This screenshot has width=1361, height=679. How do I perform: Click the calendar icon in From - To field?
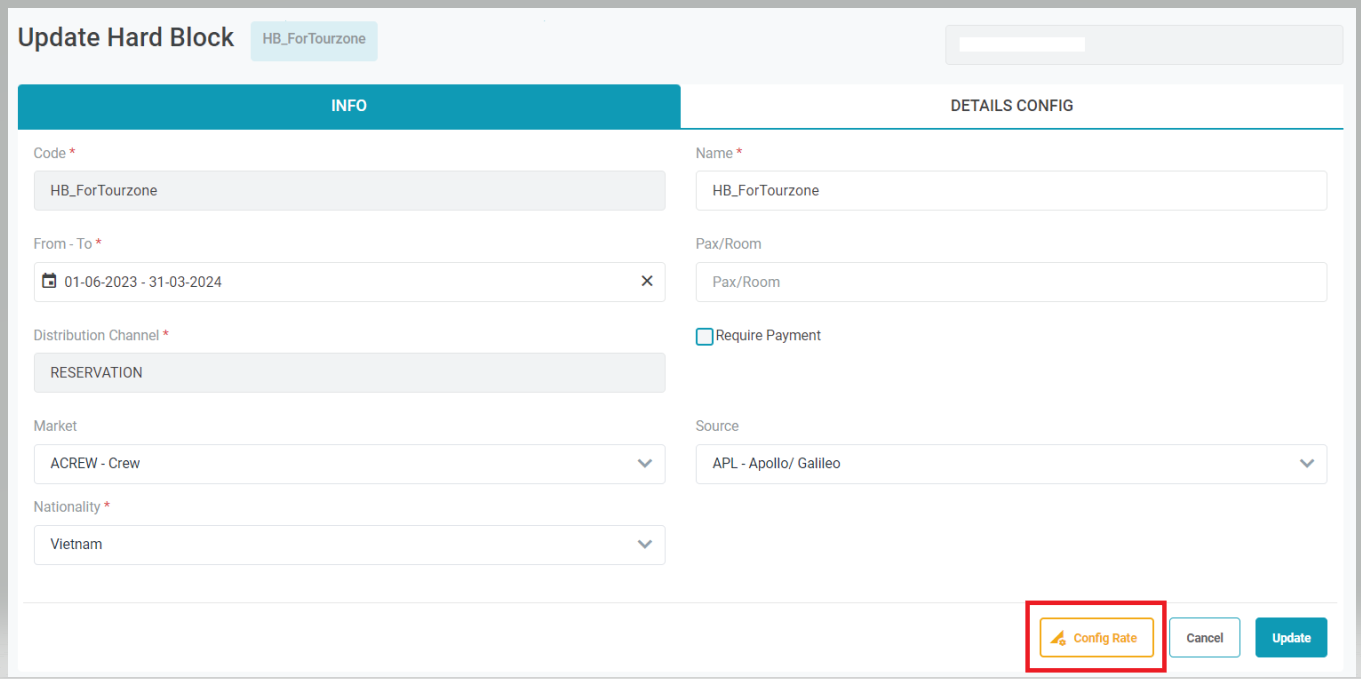click(49, 282)
